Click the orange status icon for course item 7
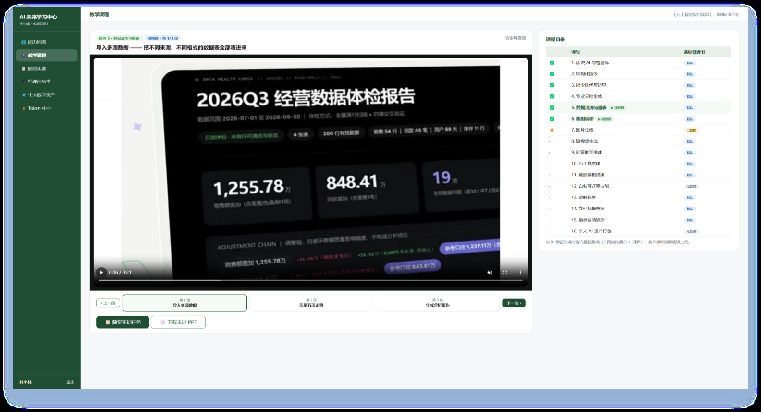Screen dimensions: 761x412 [552, 130]
